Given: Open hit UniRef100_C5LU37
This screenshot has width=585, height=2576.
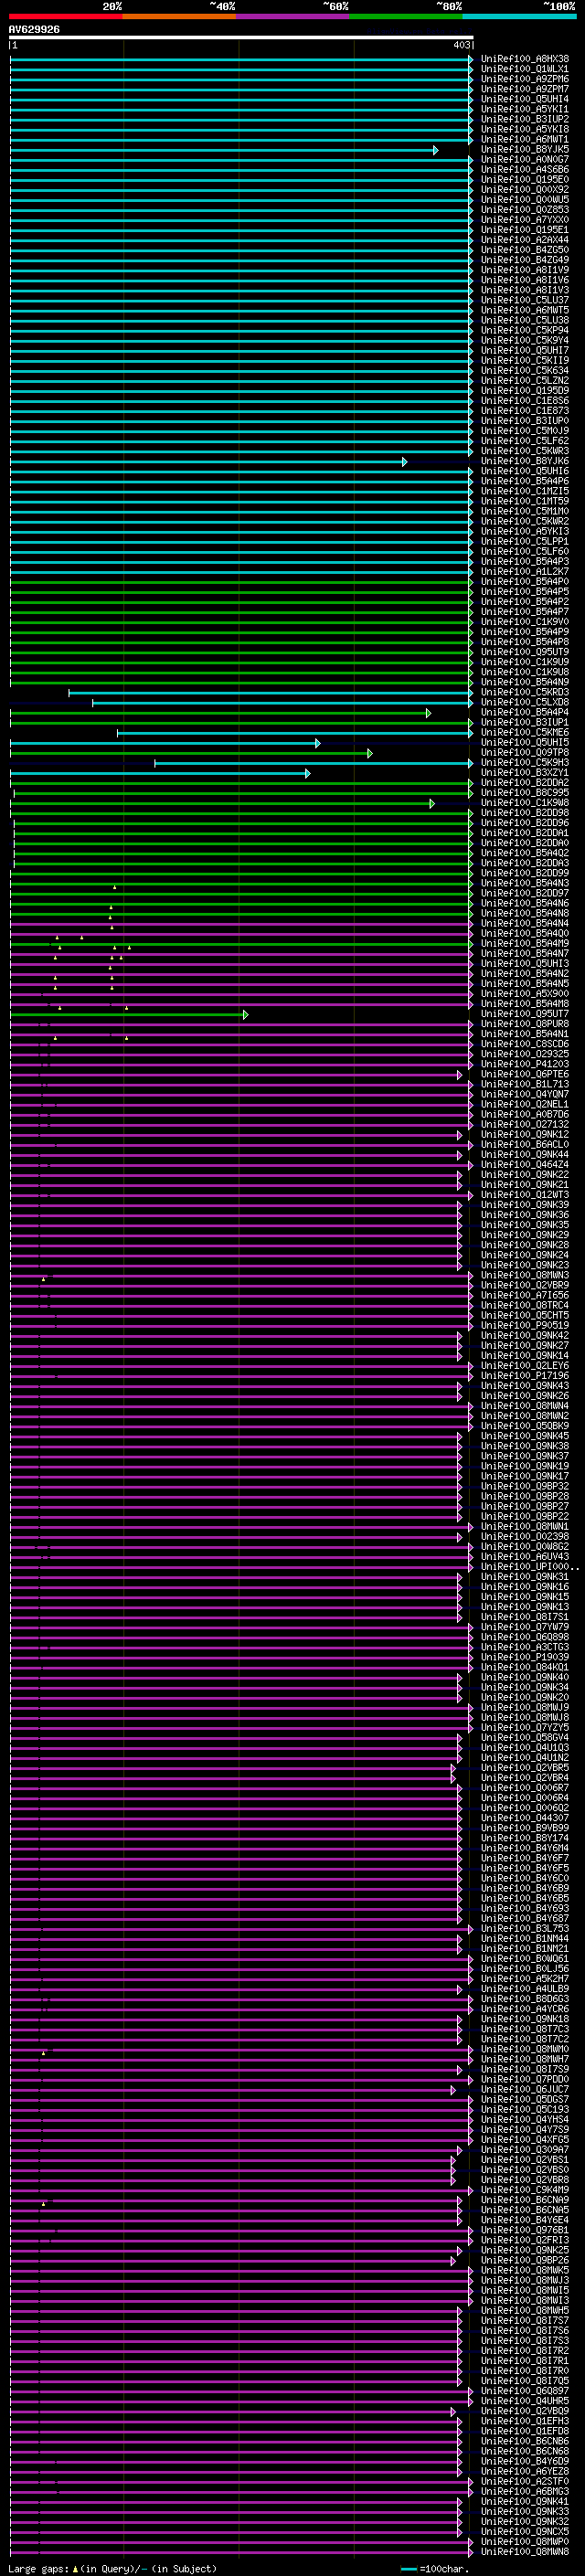Looking at the screenshot, I should (524, 300).
